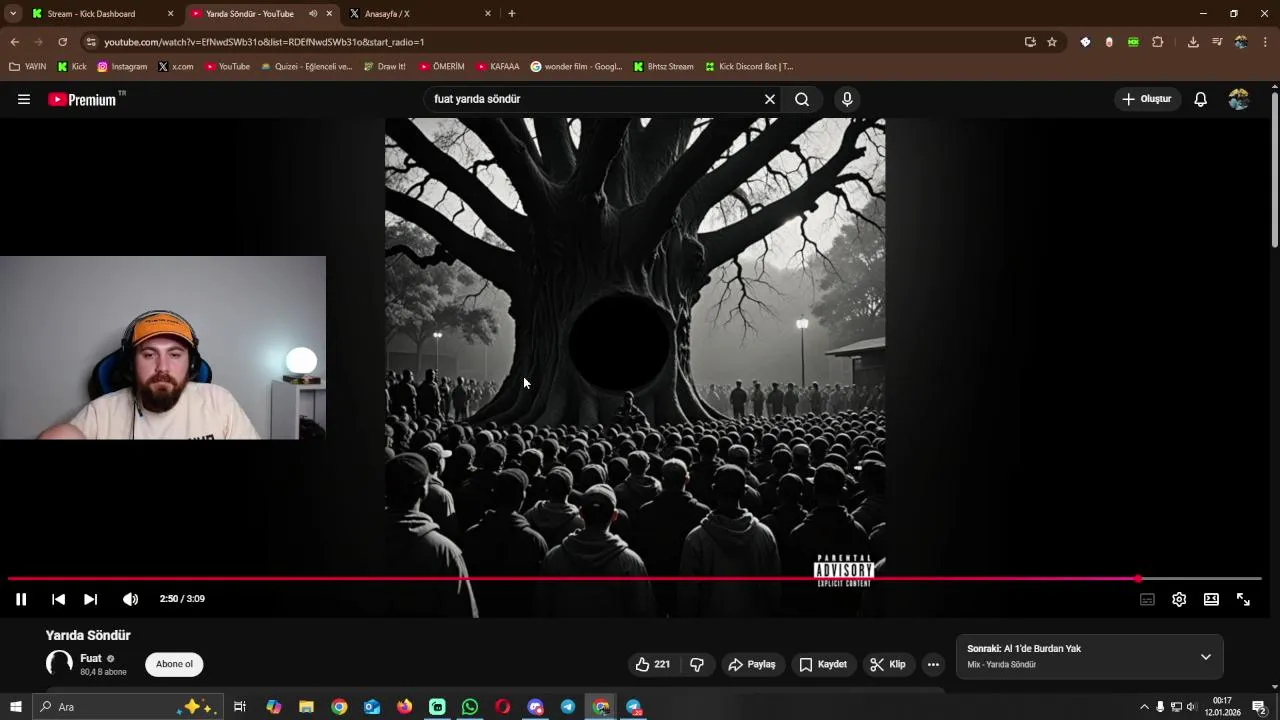Open the tab search dropdown arrow
This screenshot has width=1280, height=720.
13,14
